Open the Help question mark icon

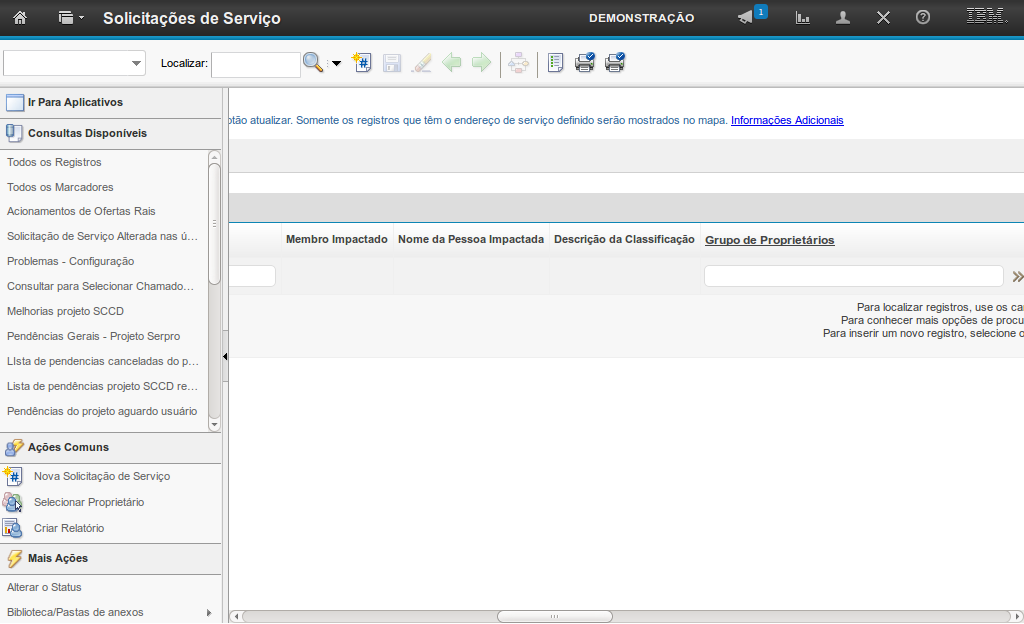tap(923, 18)
